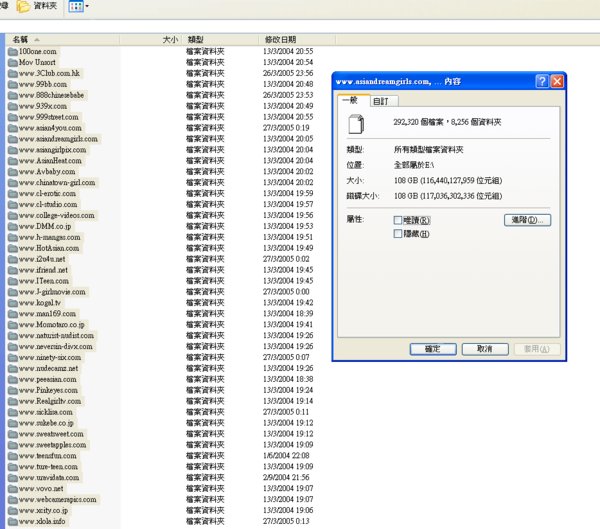Image resolution: width=600 pixels, height=529 pixels.
Task: Select the www.cl-studio.com folder icon
Action: 13,204
